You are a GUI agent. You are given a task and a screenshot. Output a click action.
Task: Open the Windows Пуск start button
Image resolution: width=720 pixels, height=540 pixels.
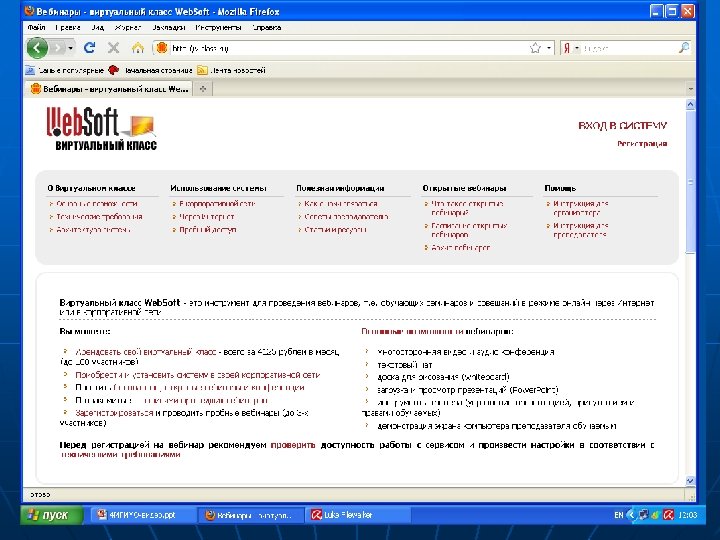52,515
